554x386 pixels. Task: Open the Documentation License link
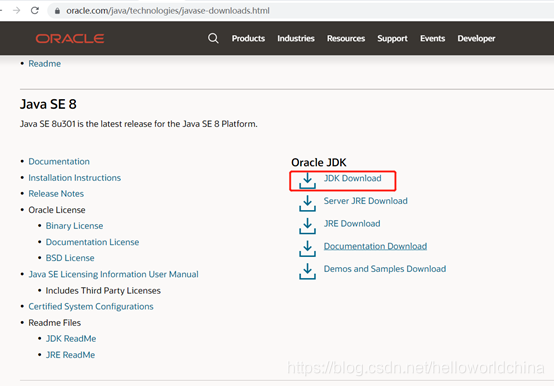tap(92, 242)
